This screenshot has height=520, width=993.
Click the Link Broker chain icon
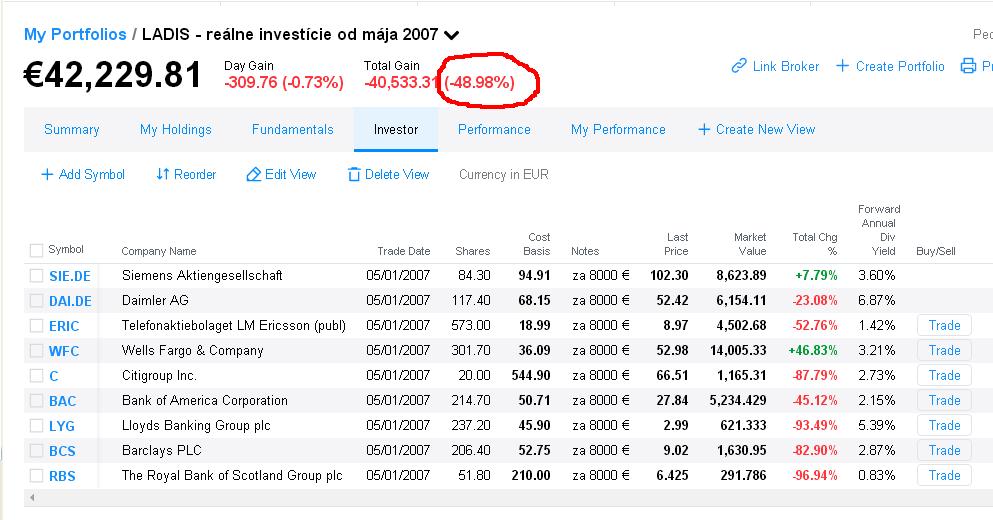point(738,66)
